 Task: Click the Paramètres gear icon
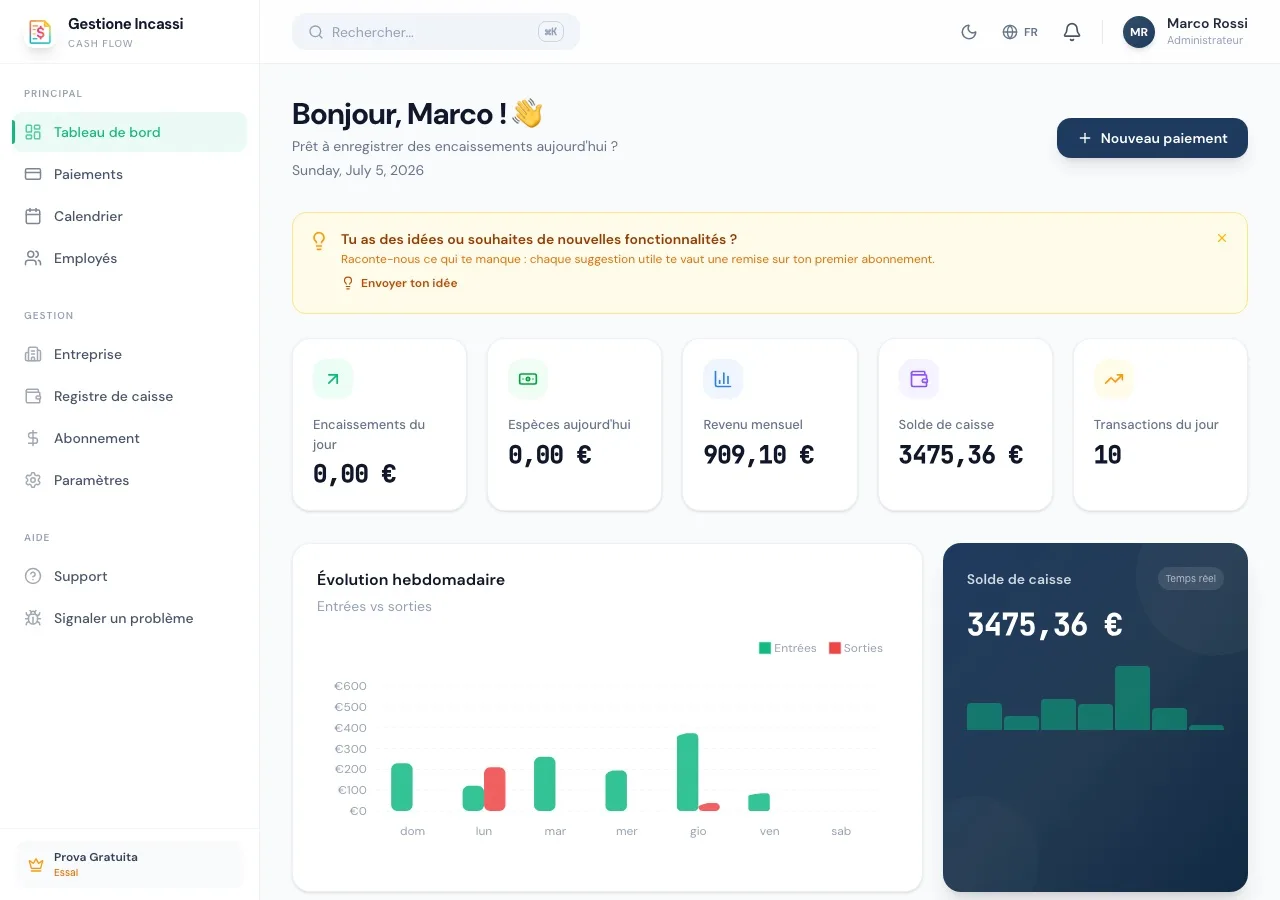click(33, 480)
